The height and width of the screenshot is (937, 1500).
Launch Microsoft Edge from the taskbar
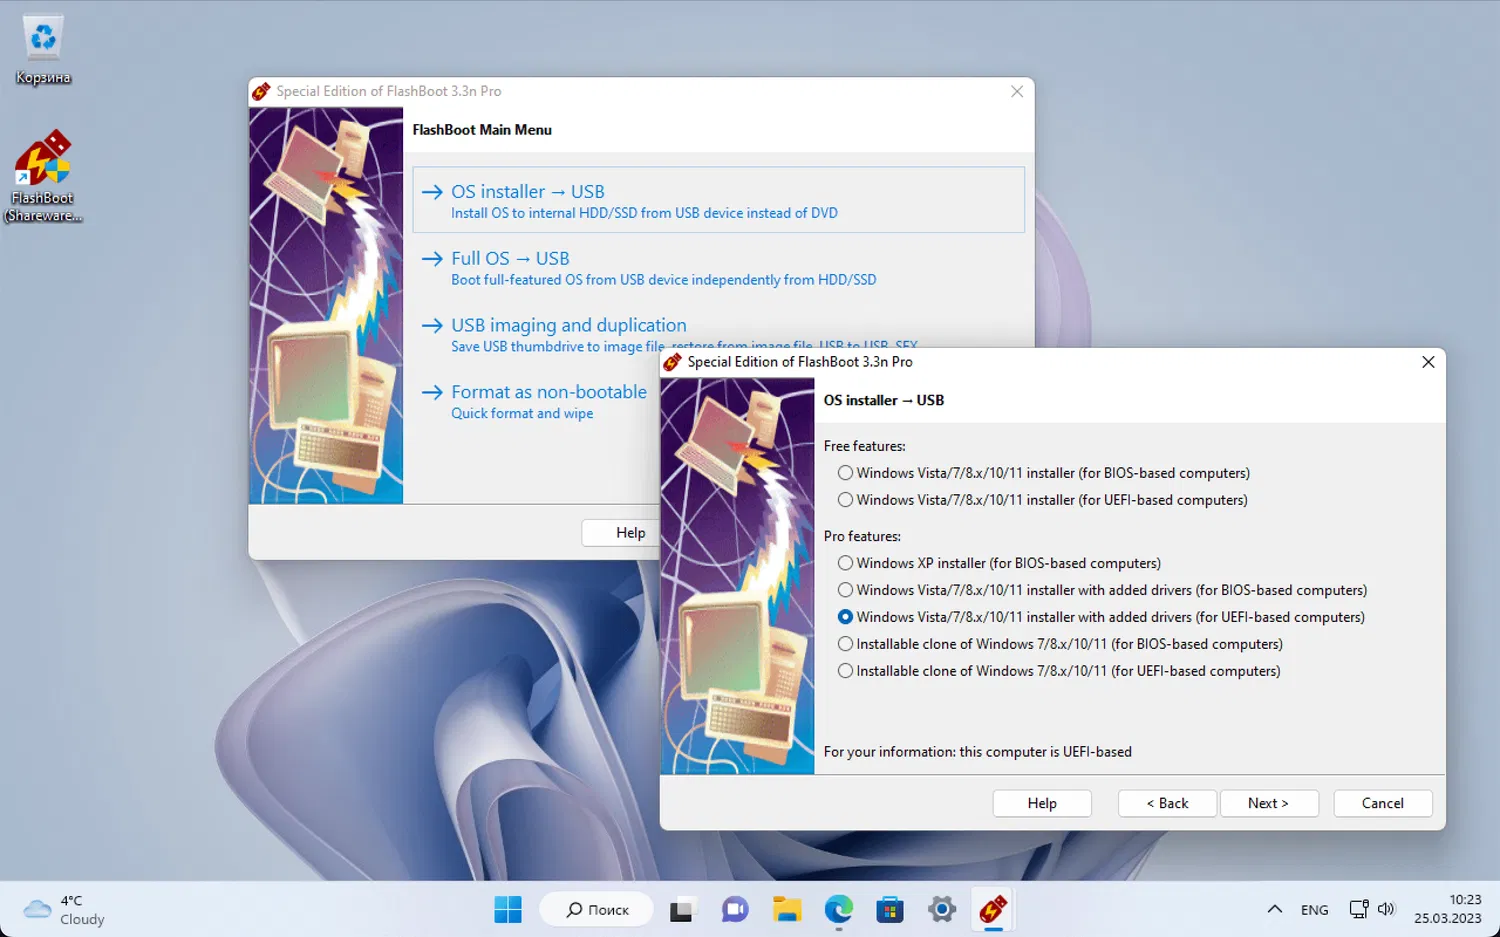pos(838,910)
